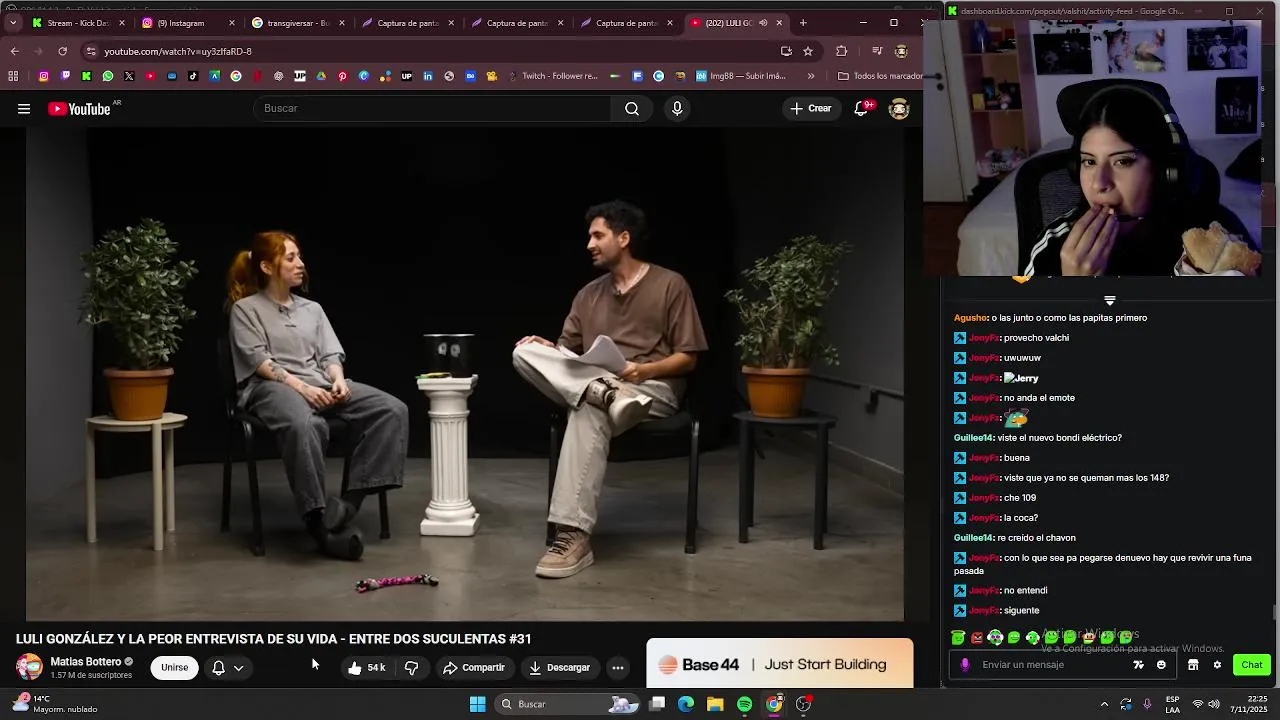Expand notification preferences next to bell
This screenshot has height=720, width=1280.
tap(238, 668)
